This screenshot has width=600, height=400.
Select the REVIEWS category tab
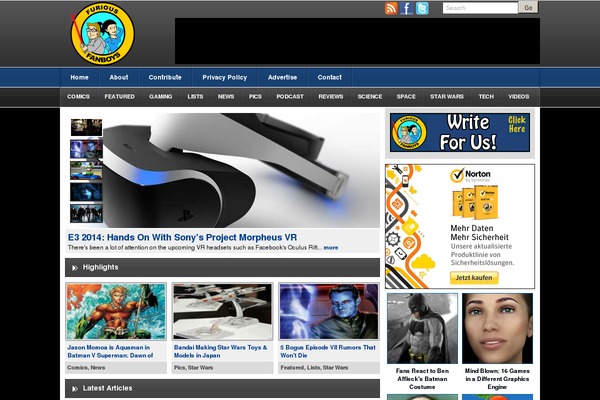point(331,97)
